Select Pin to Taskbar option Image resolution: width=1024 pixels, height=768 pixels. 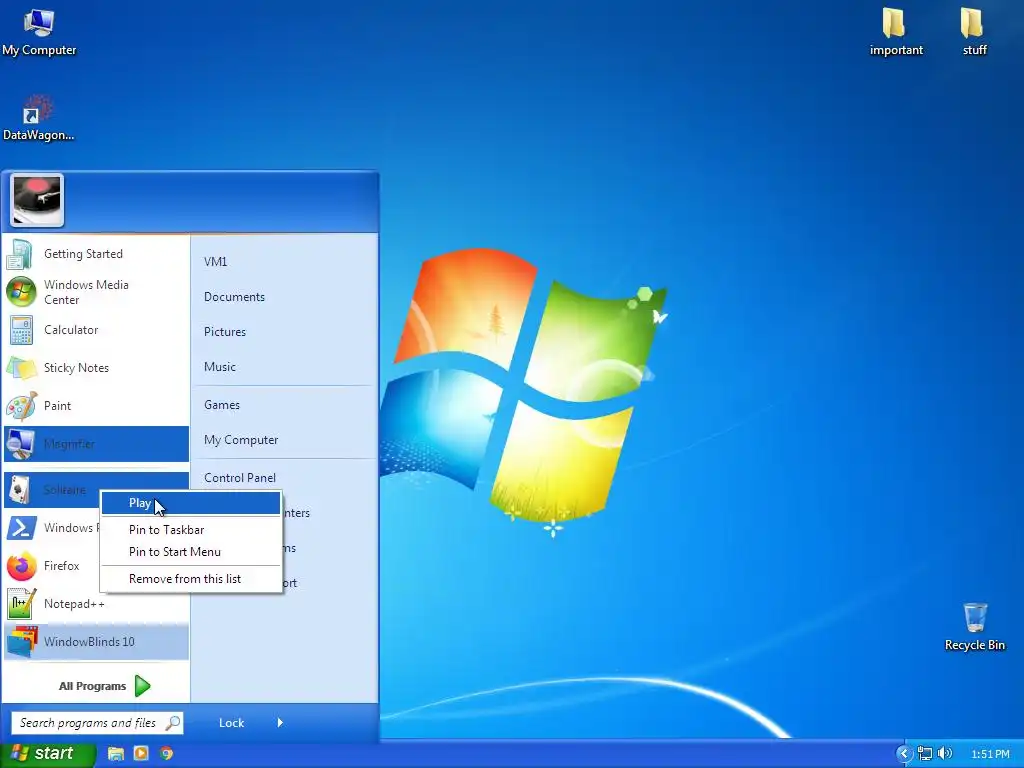(x=191, y=530)
